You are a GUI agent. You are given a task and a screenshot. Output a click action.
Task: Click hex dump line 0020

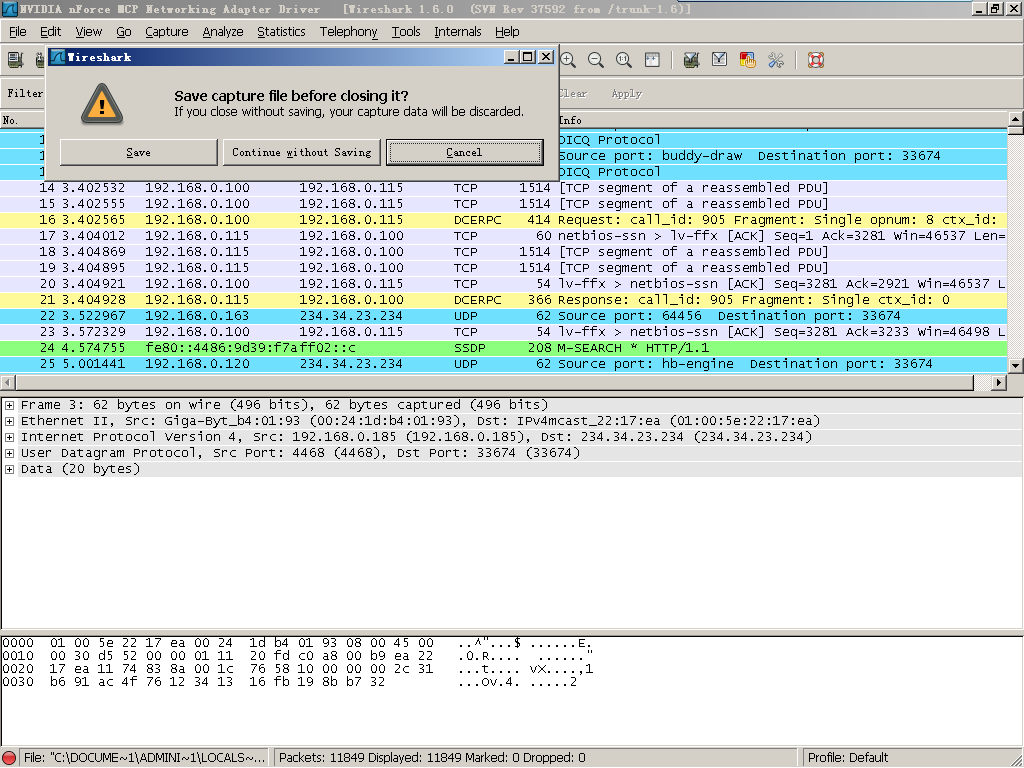[296, 669]
